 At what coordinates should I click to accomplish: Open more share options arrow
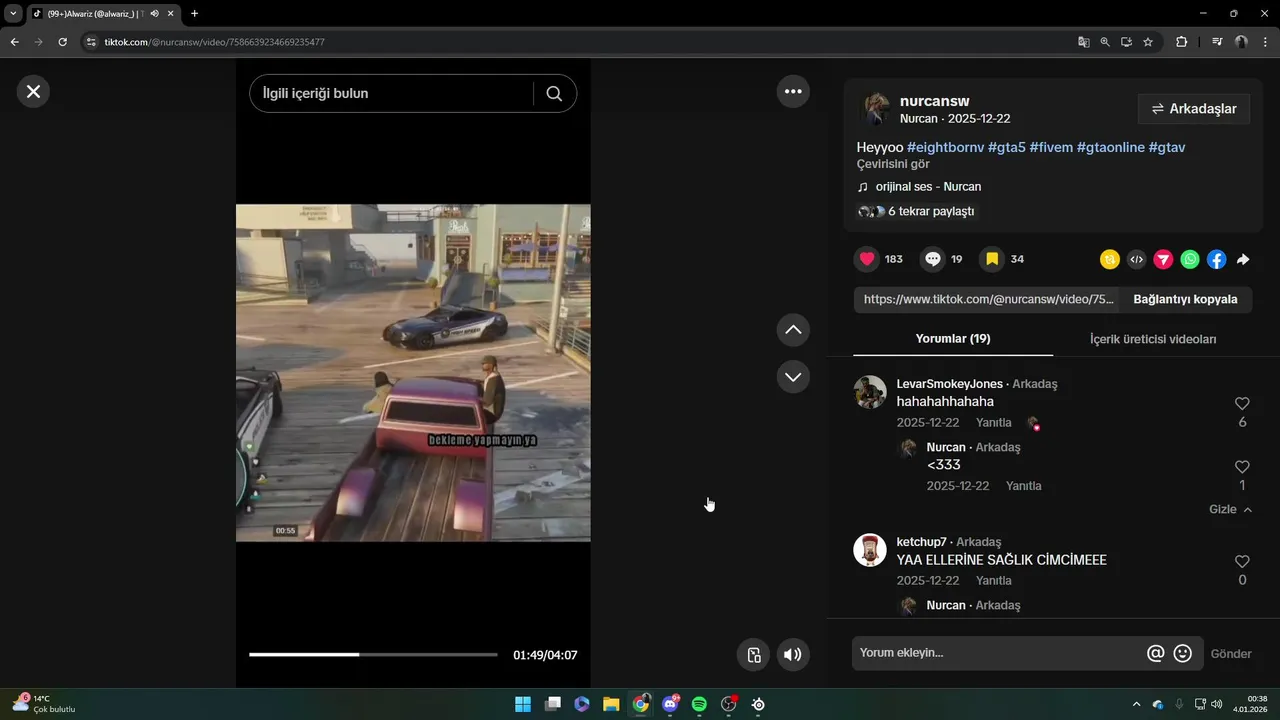(x=1243, y=259)
